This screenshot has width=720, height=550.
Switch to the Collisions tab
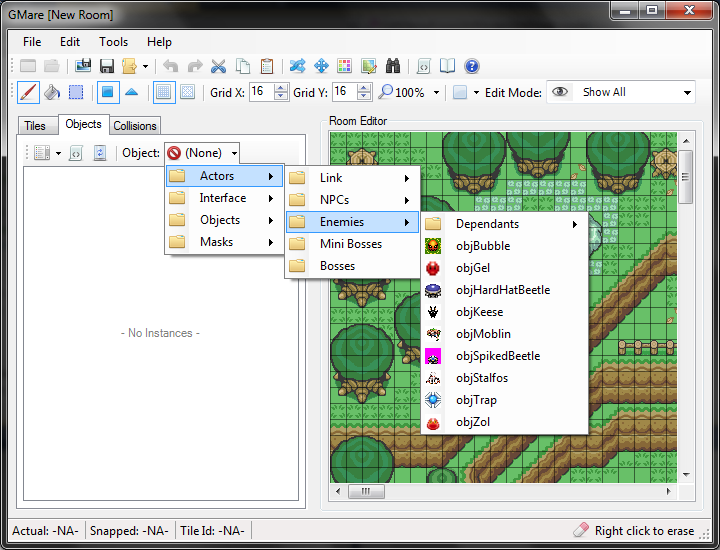tap(135, 126)
